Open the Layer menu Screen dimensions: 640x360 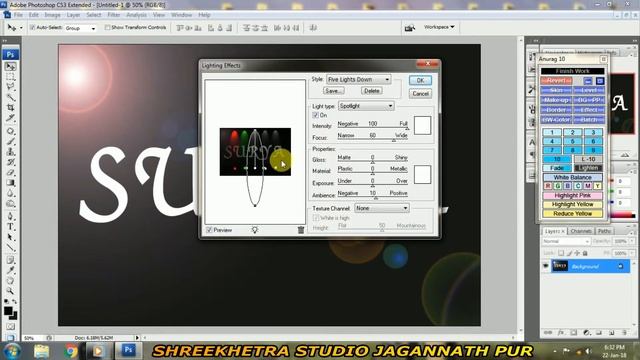73,15
